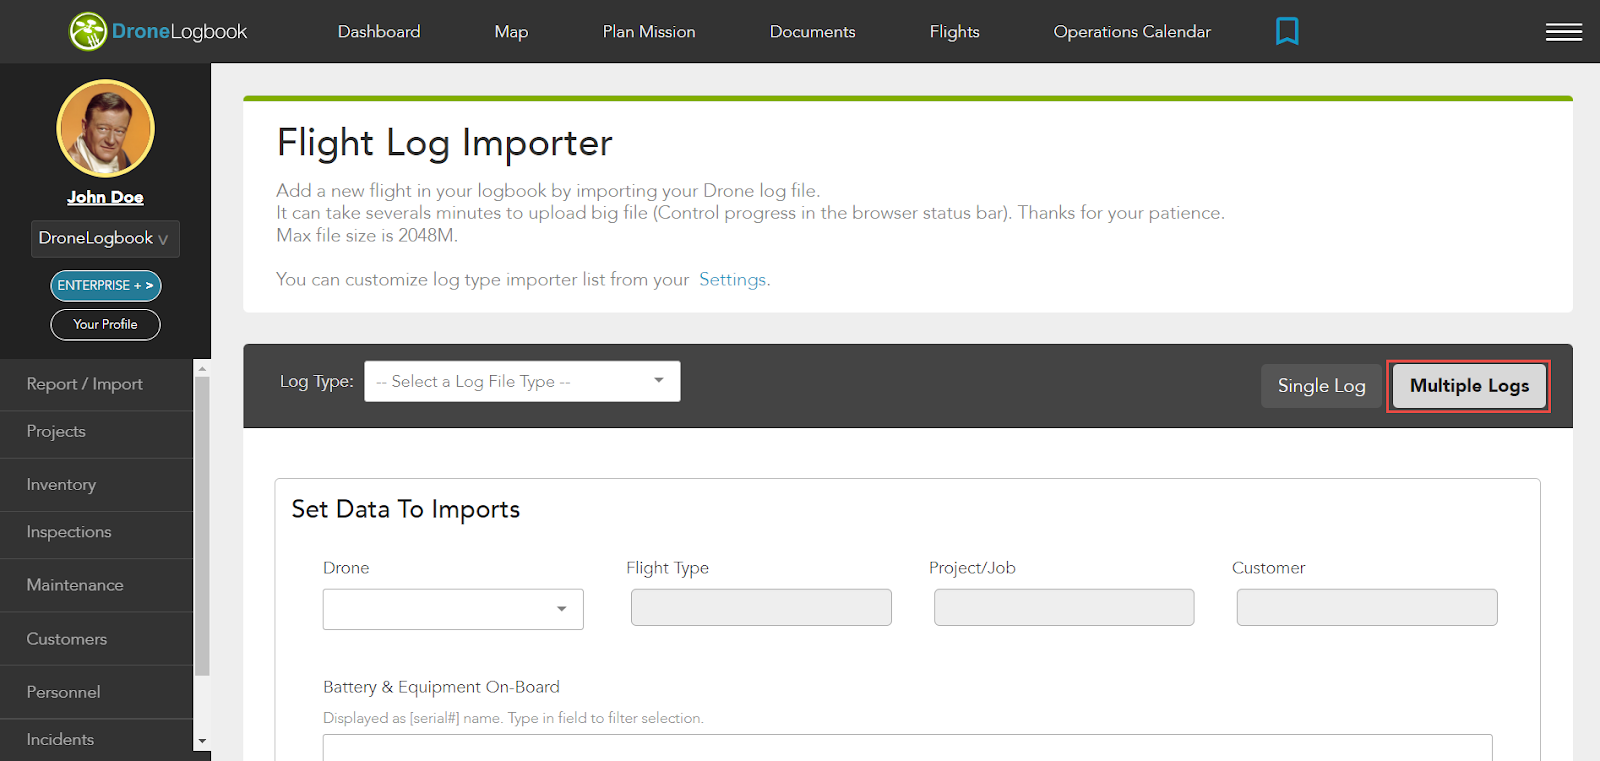The width and height of the screenshot is (1600, 761).
Task: Open Plan Mission
Action: pyautogui.click(x=649, y=32)
